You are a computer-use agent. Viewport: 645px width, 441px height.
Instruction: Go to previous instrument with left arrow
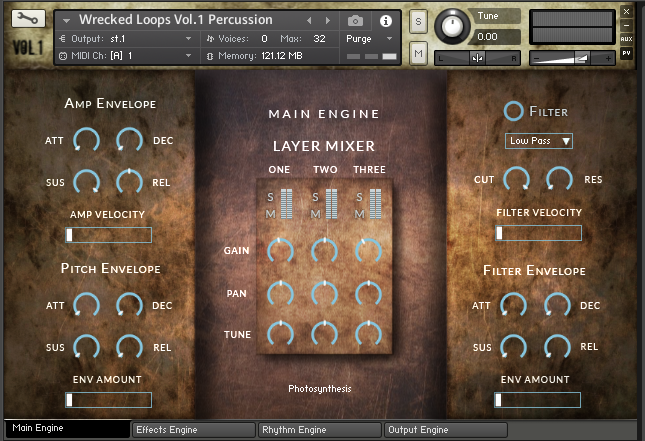coord(309,20)
